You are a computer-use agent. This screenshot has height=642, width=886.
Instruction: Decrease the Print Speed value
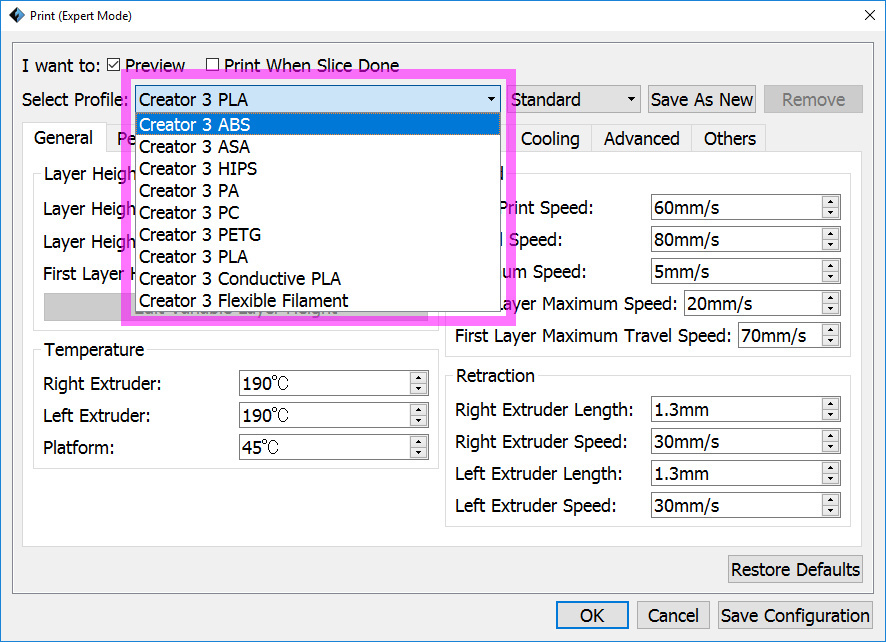831,213
